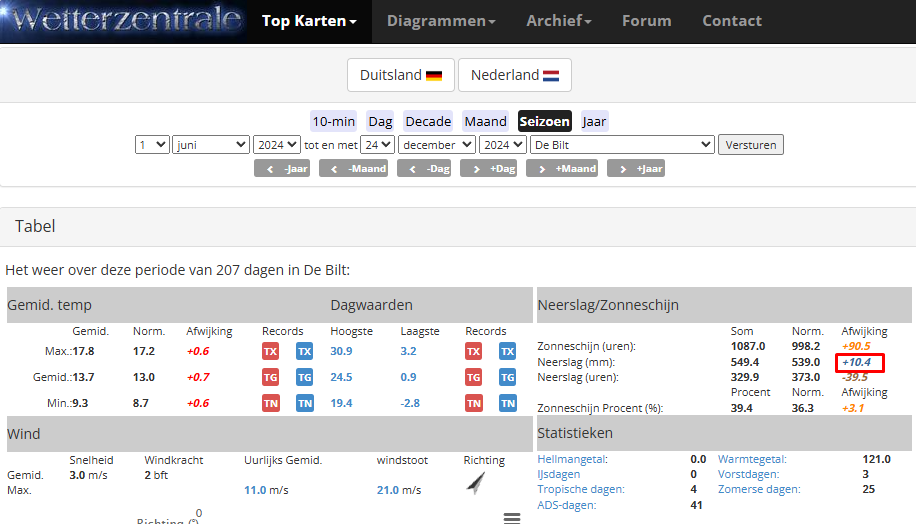This screenshot has width=916, height=524.
Task: Open the end month dropdown showing december
Action: [x=436, y=145]
